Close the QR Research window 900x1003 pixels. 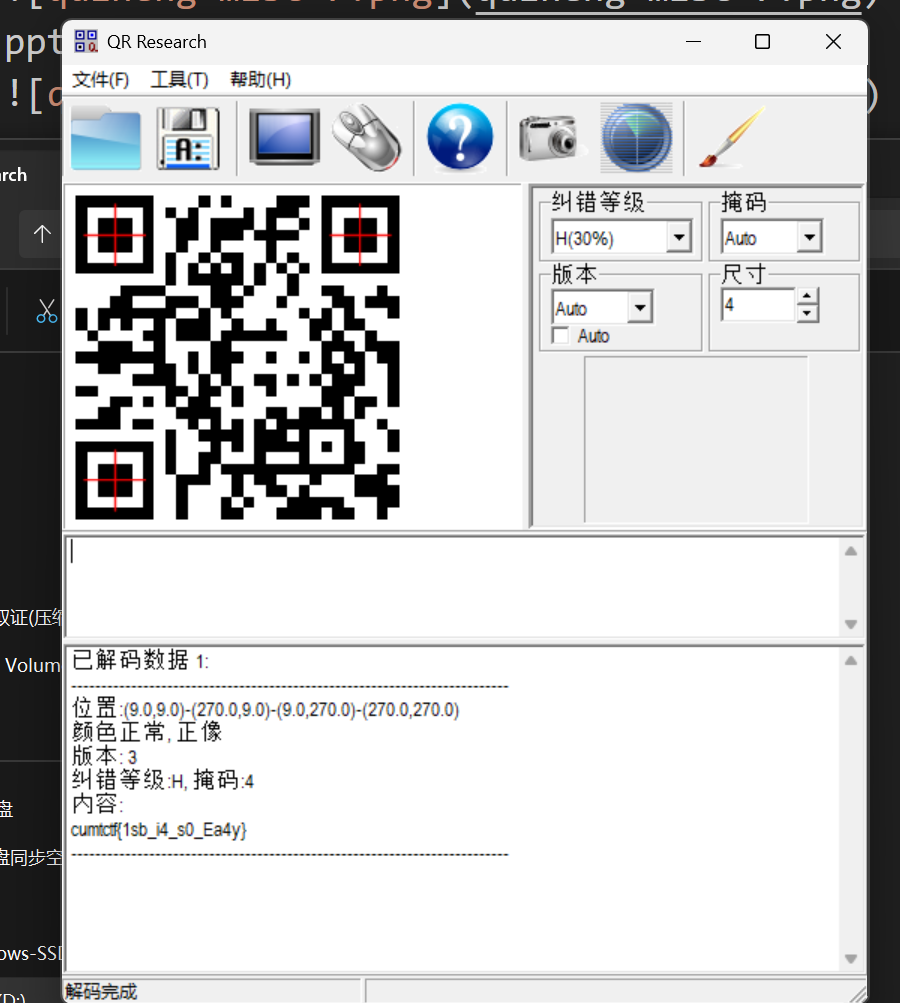pos(833,42)
